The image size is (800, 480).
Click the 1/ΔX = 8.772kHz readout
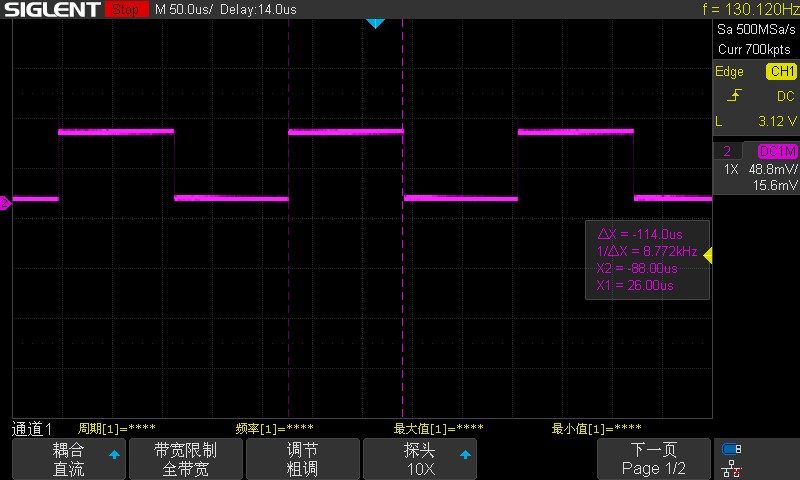(x=647, y=251)
